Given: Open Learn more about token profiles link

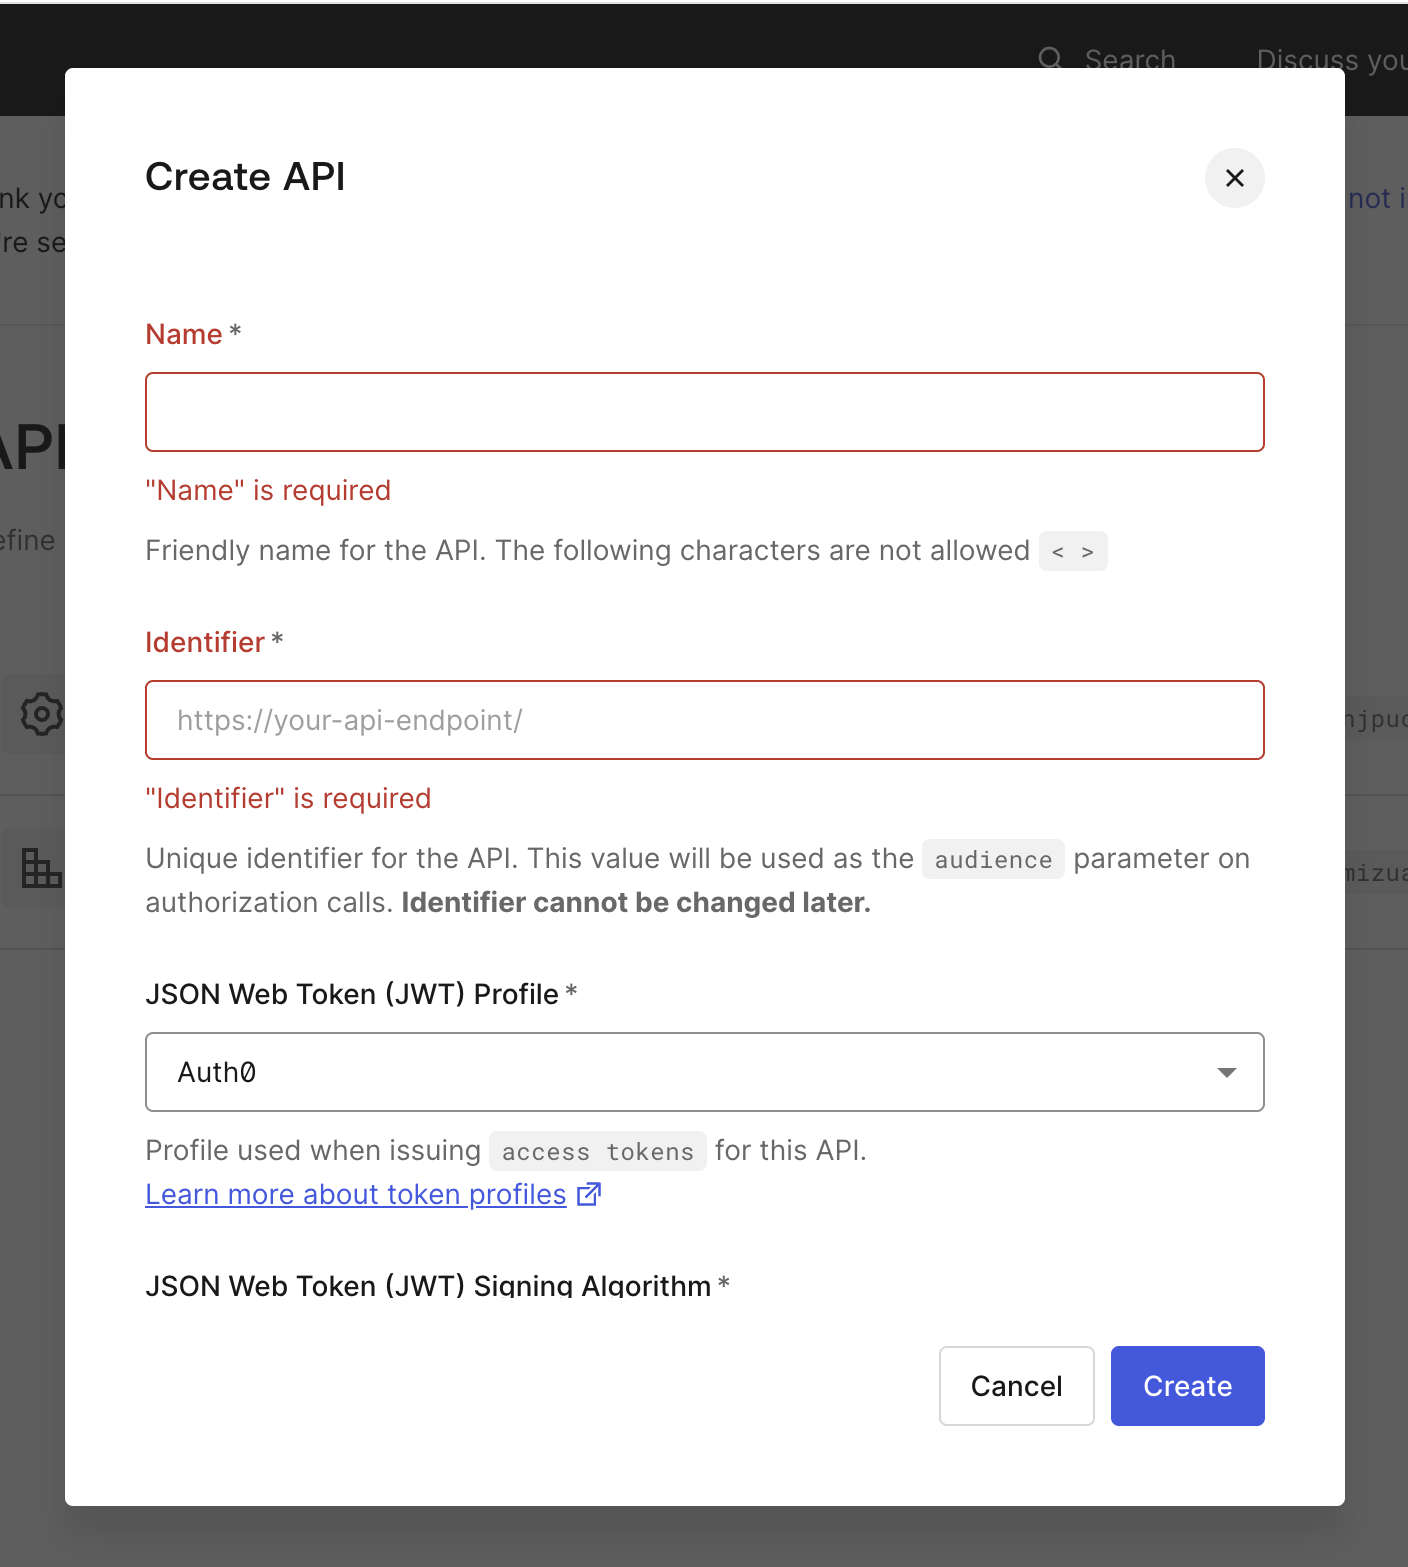Looking at the screenshot, I should (356, 1194).
